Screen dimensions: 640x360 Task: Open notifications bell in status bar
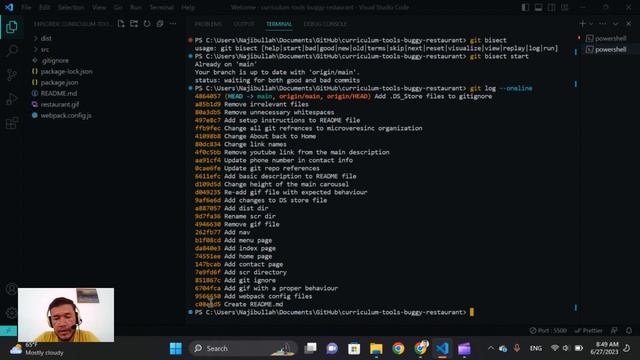pos(629,331)
